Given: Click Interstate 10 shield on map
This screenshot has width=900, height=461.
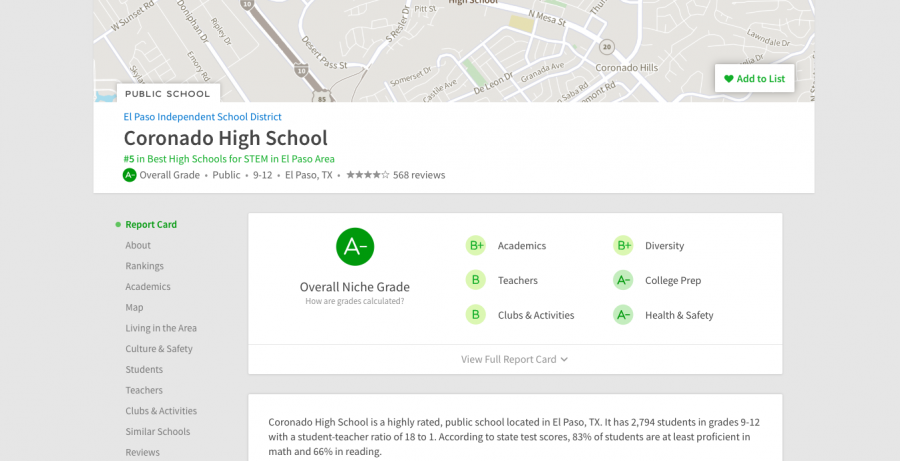Looking at the screenshot, I should tap(301, 71).
